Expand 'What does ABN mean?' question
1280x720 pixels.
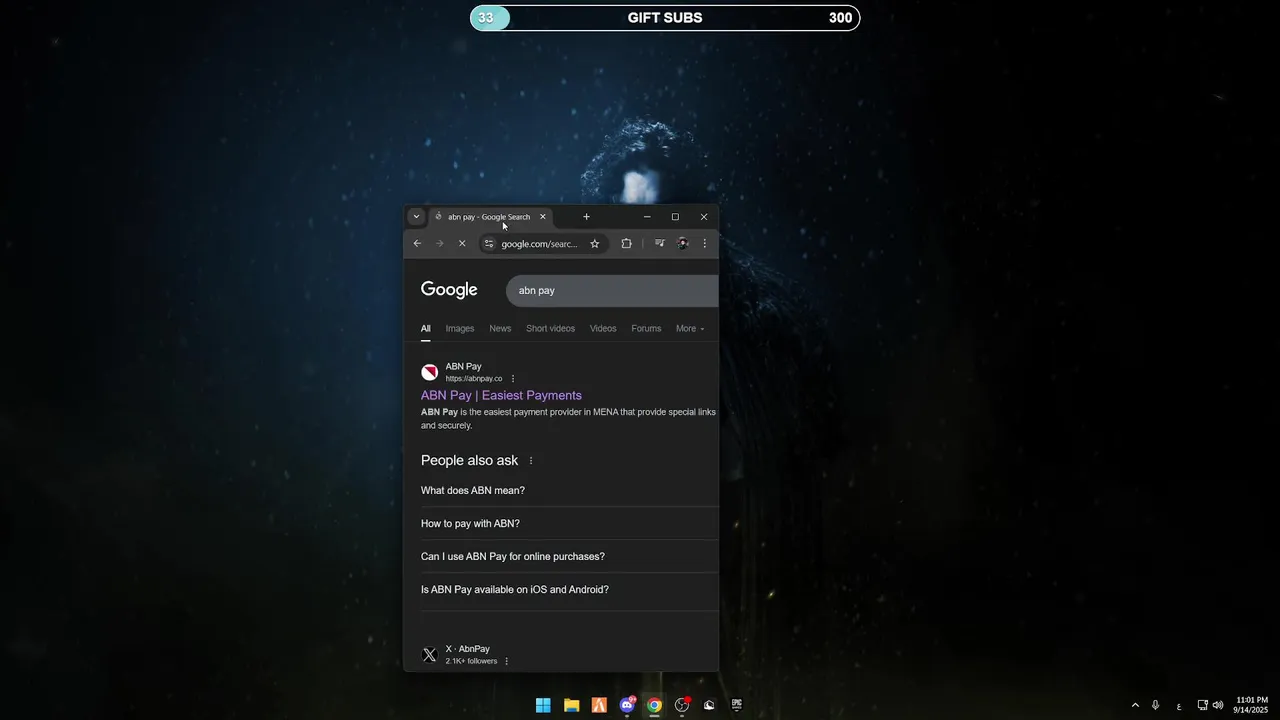570,490
